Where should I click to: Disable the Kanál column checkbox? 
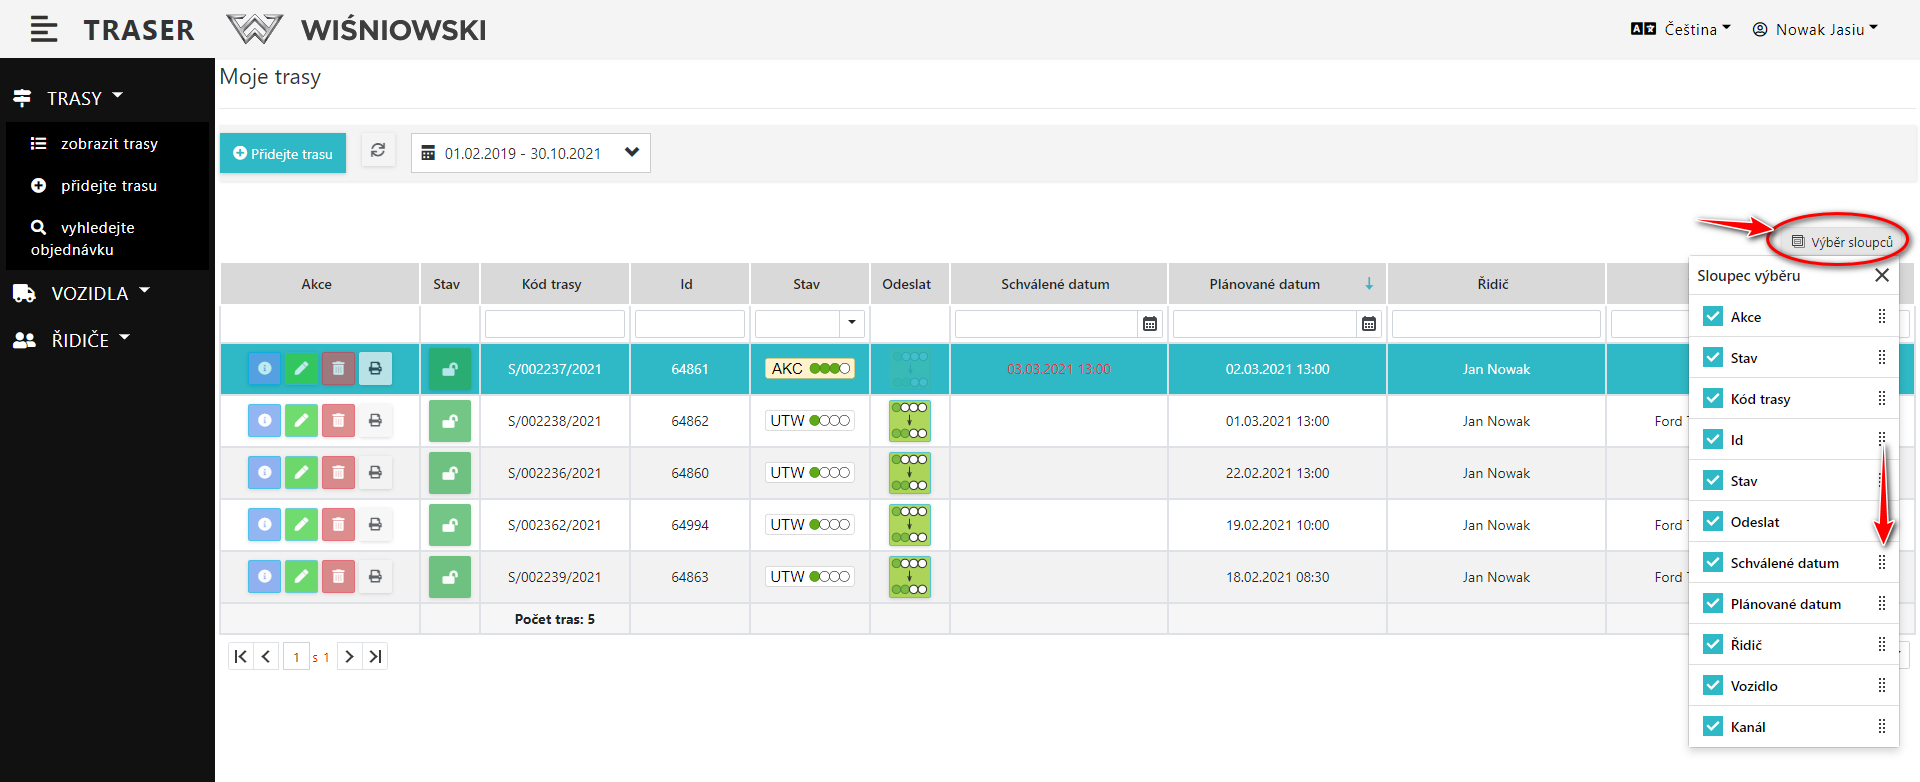(1713, 726)
